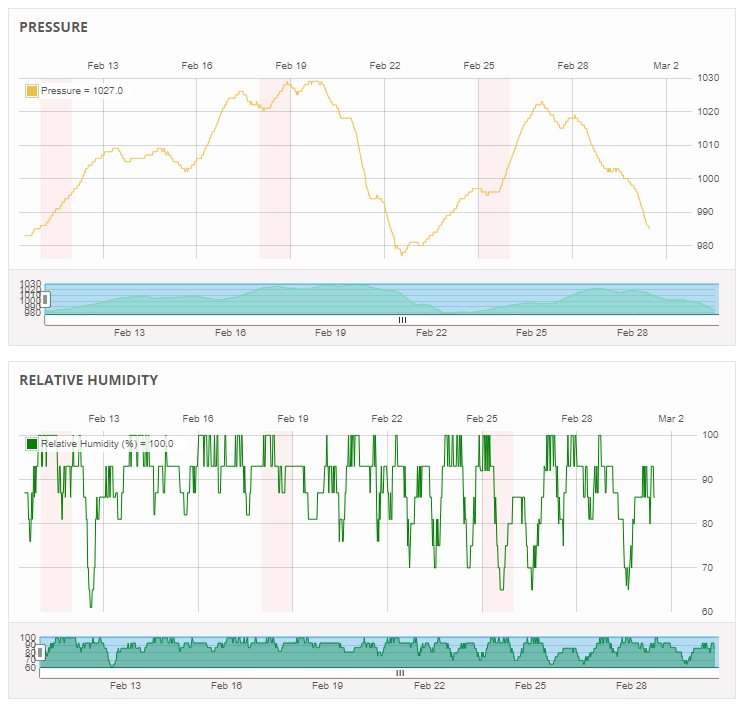
Task: Click the Humidity navigator scrollbar grip
Action: [400, 673]
